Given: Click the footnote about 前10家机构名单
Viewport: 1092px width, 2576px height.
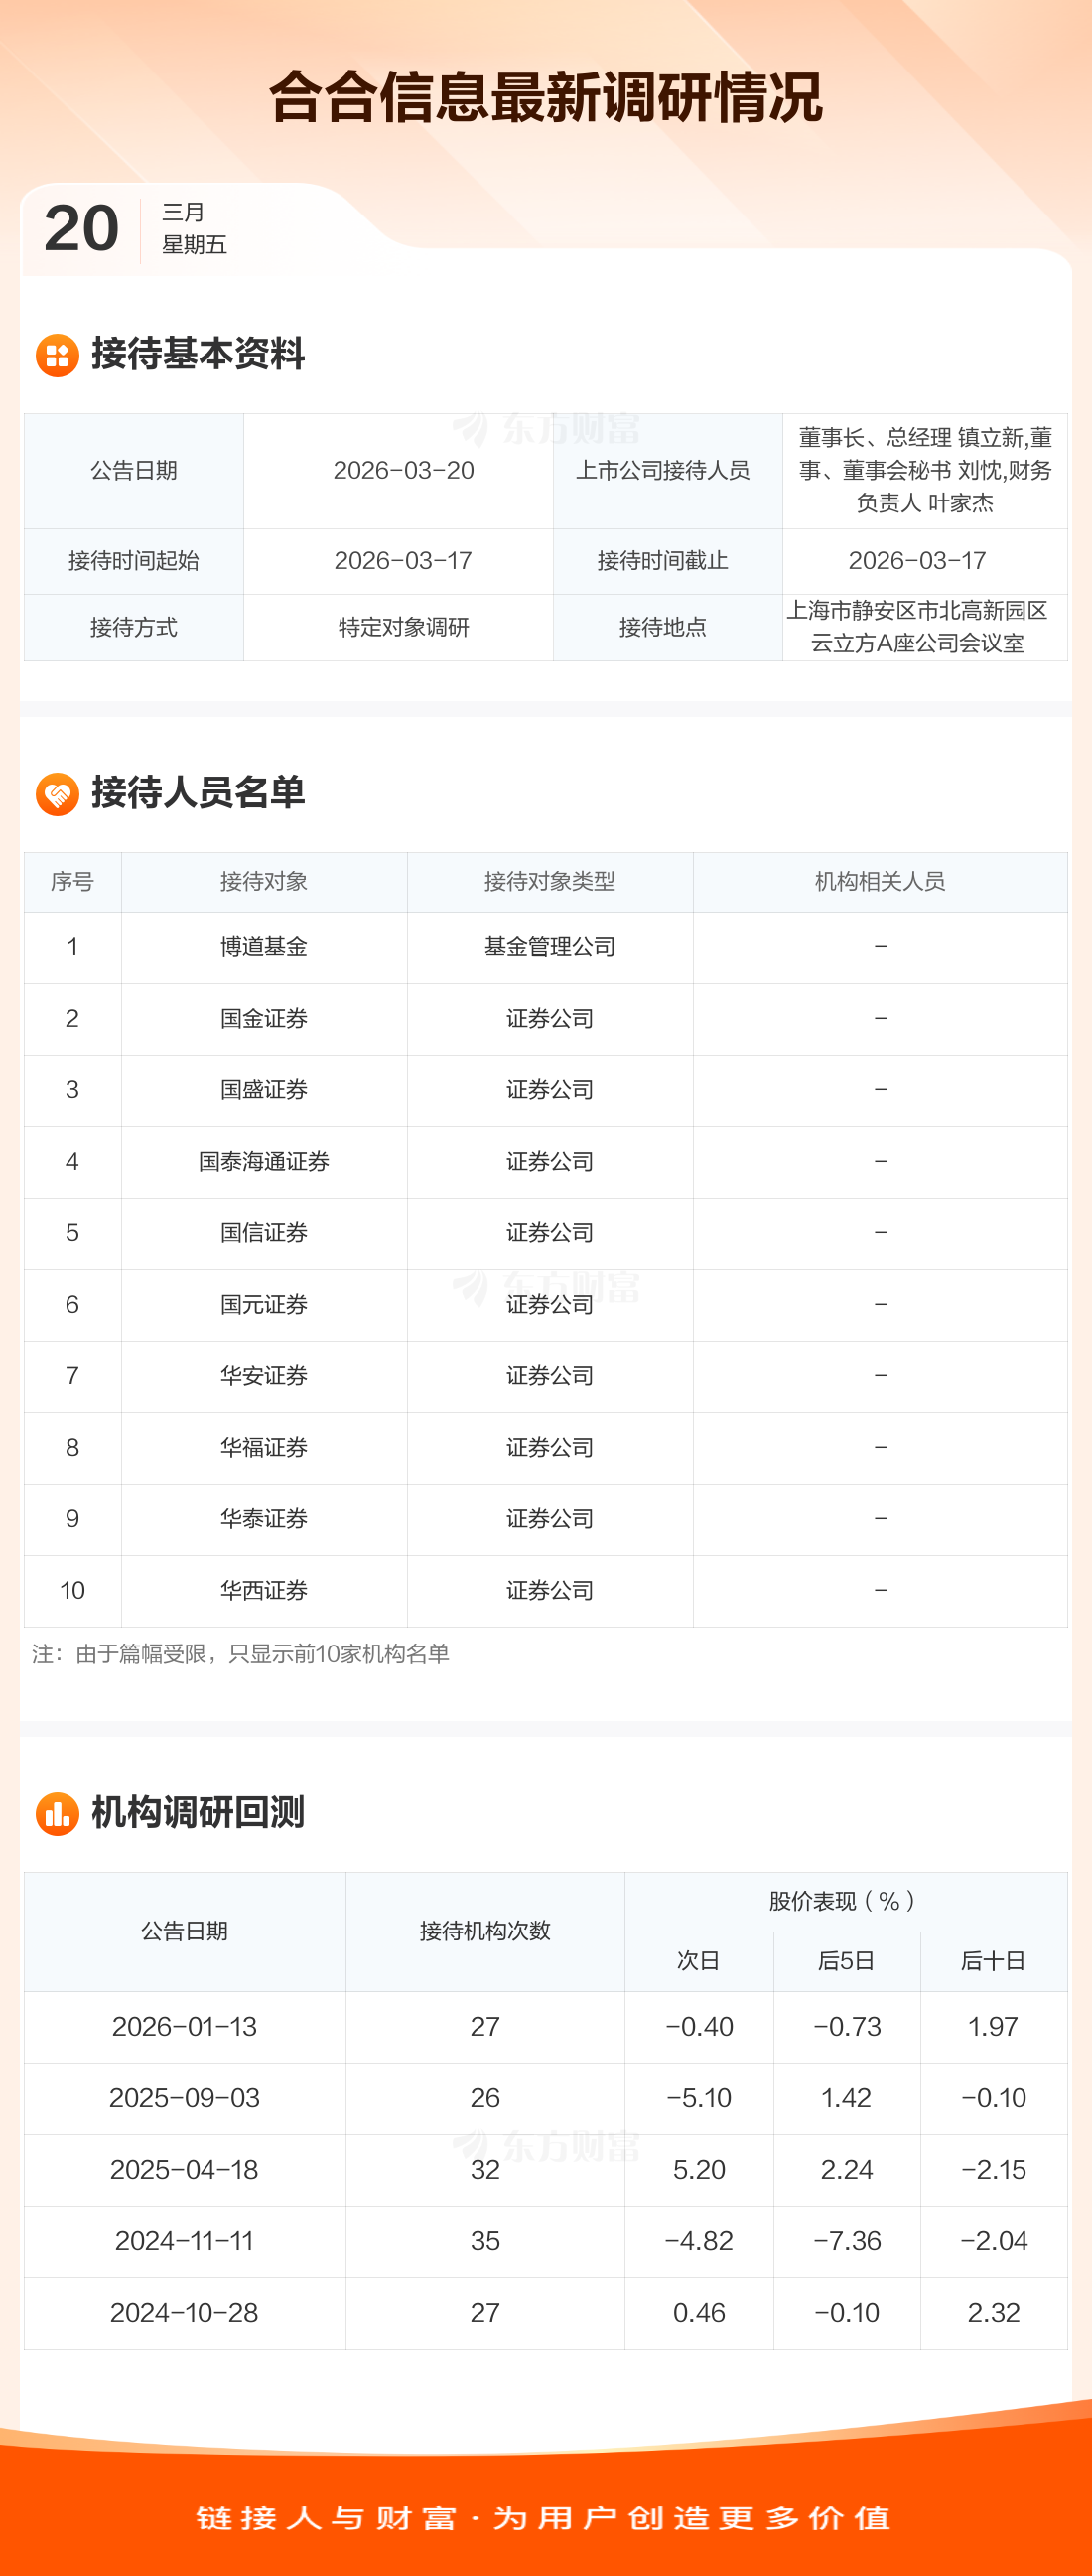Looking at the screenshot, I should pos(241,1654).
